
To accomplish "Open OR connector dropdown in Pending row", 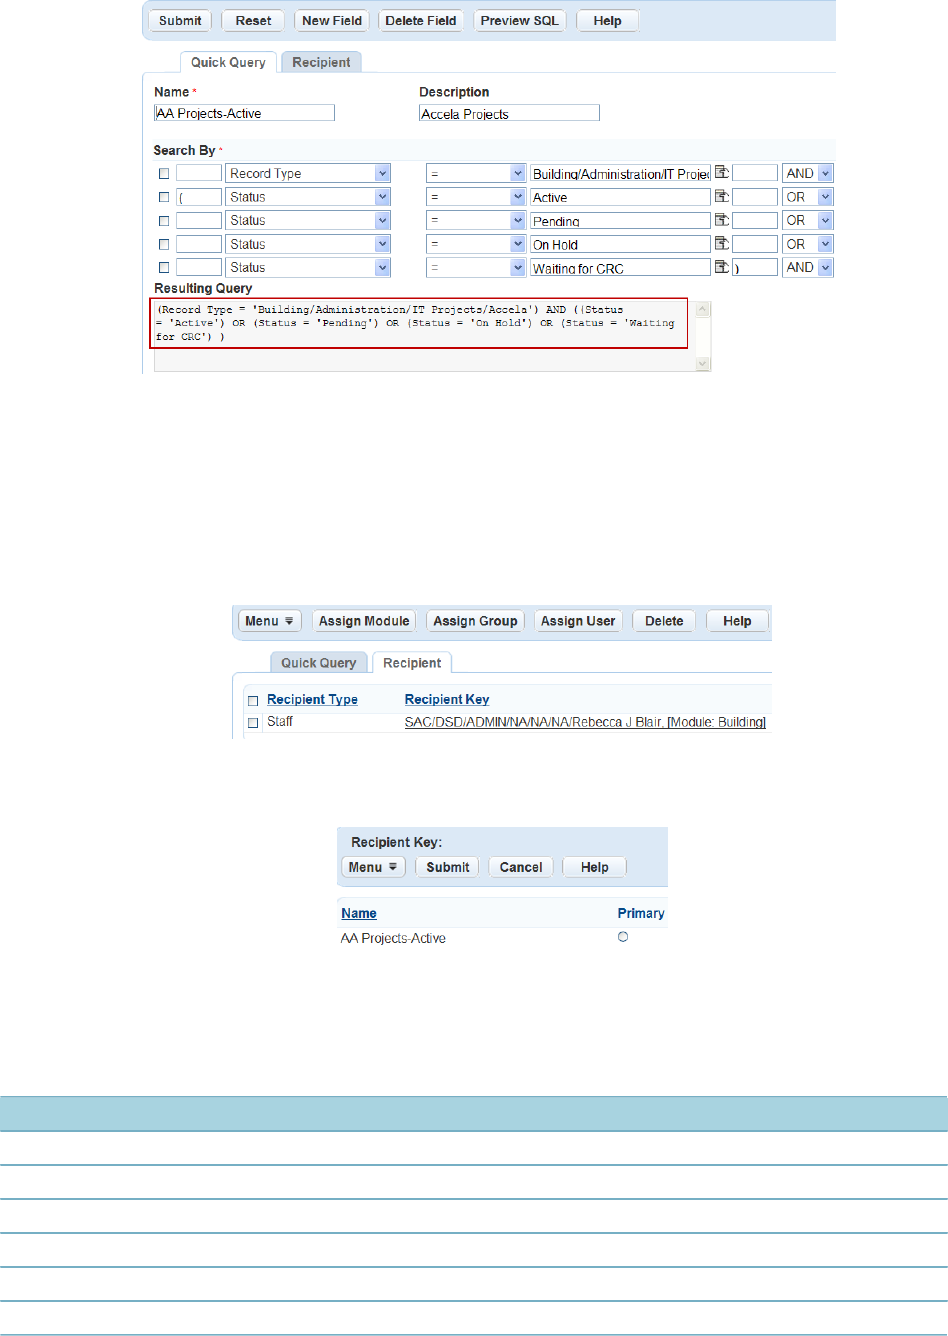I will (825, 220).
